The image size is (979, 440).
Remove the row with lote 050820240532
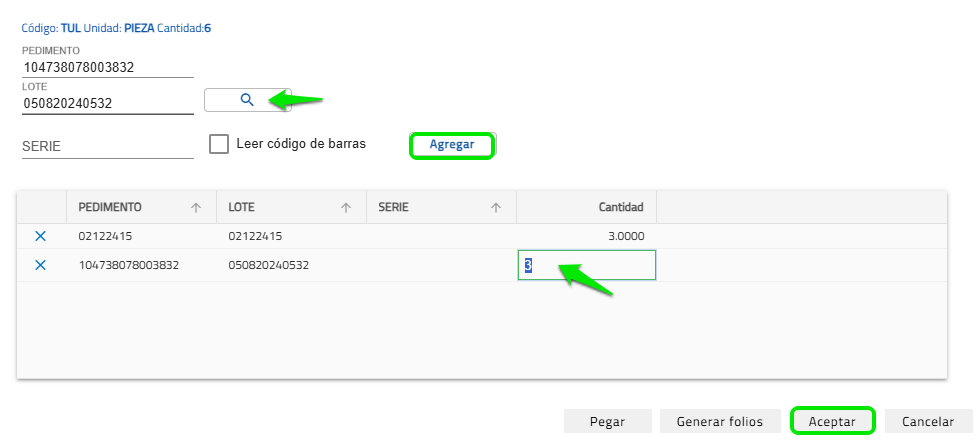pos(41,265)
